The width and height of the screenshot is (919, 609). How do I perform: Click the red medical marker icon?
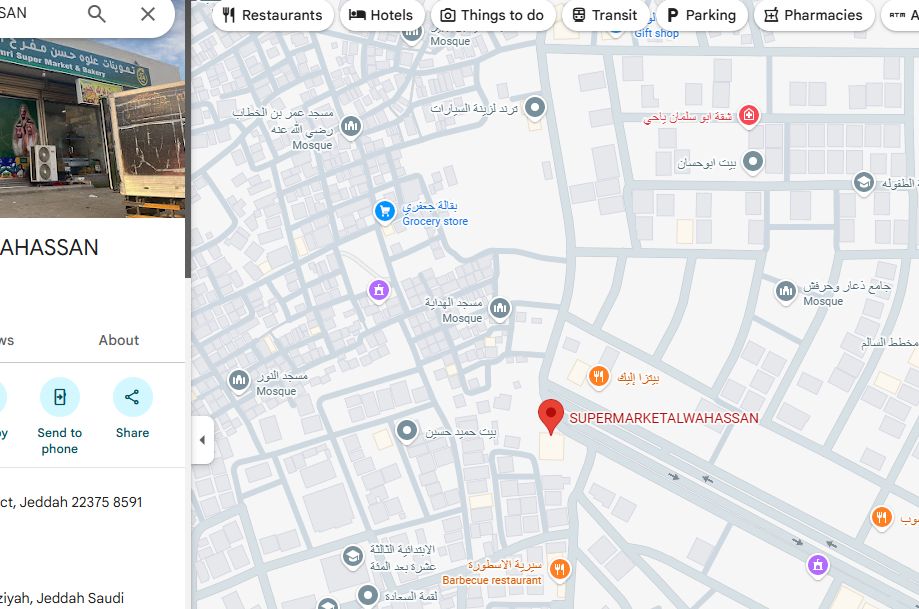click(749, 116)
